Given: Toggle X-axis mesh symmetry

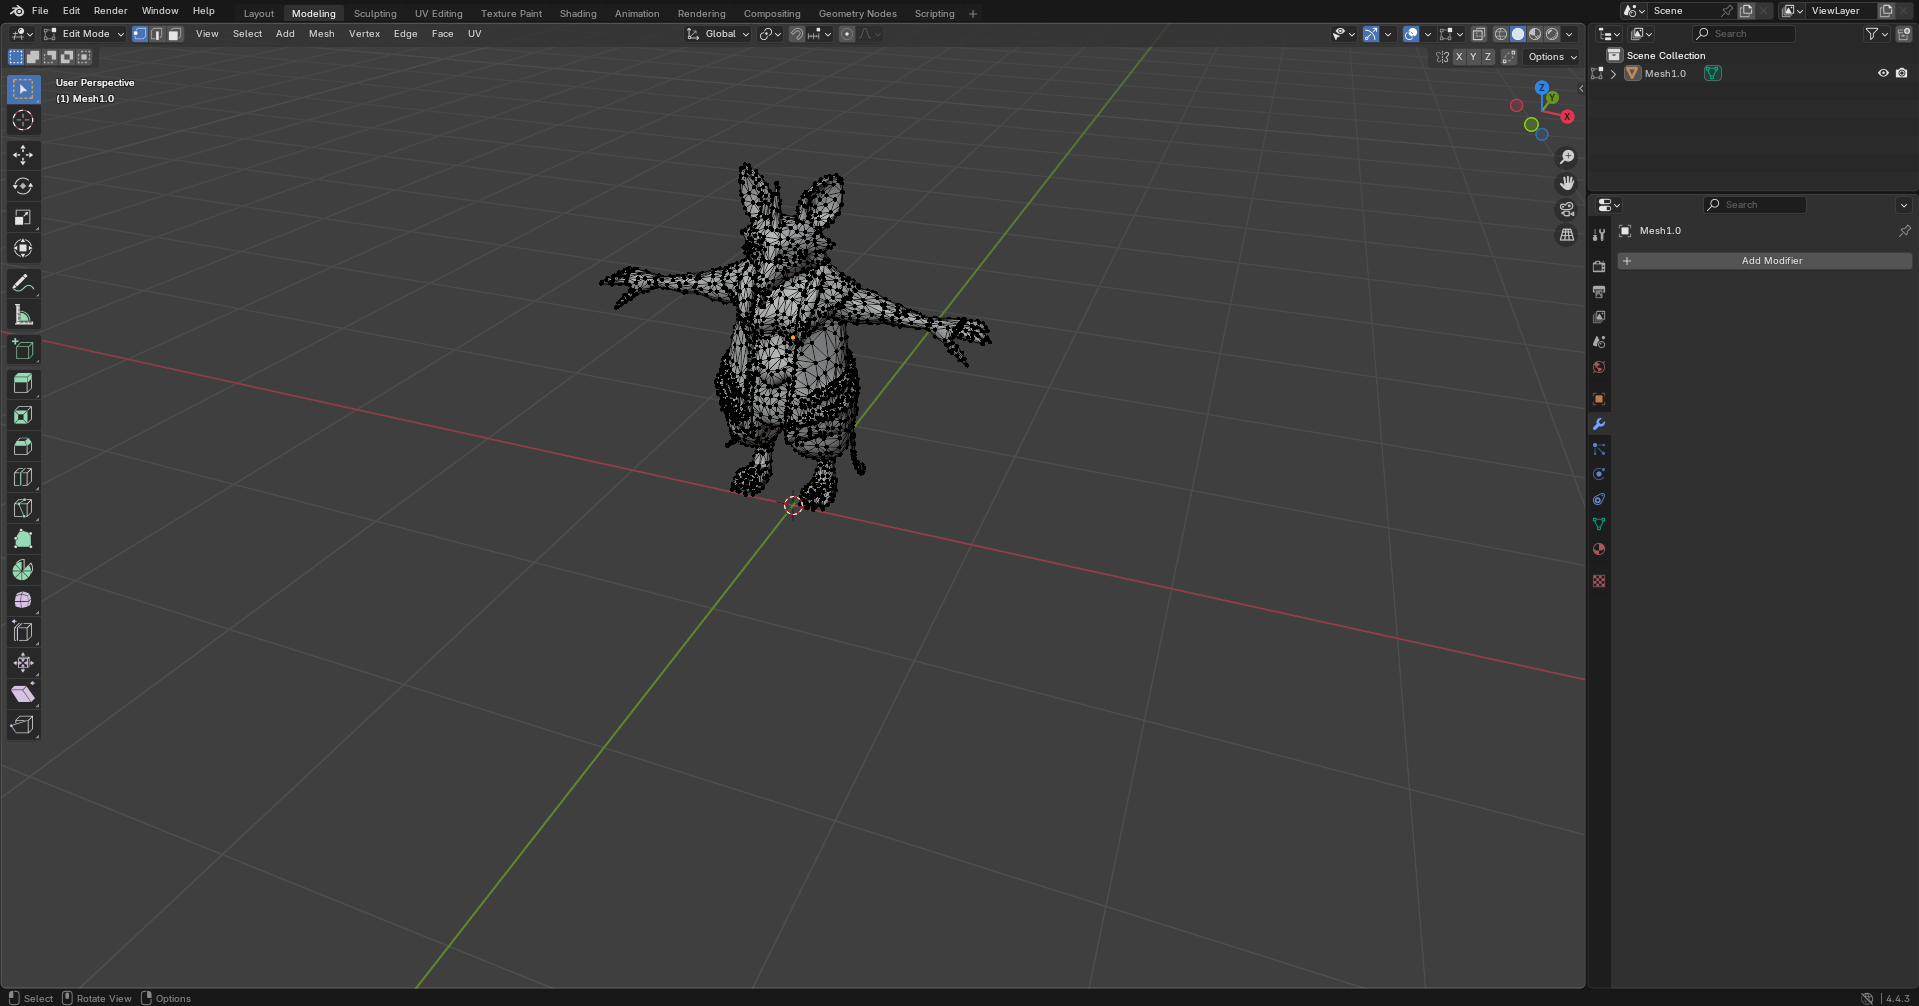Looking at the screenshot, I should [x=1459, y=57].
